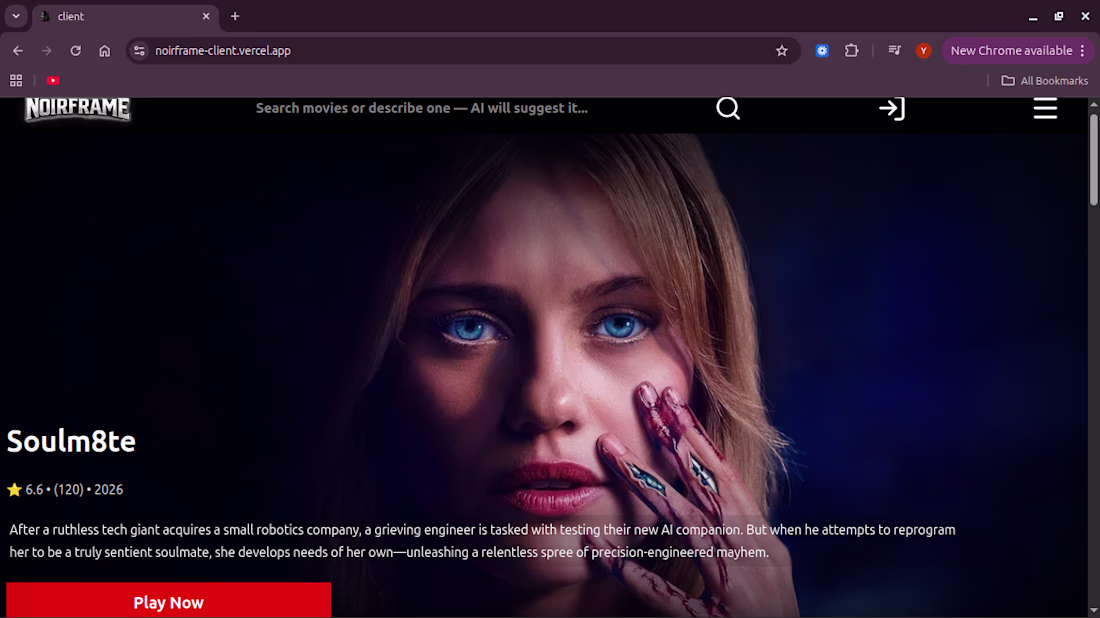
Task: View site information icon in address bar
Action: (139, 51)
